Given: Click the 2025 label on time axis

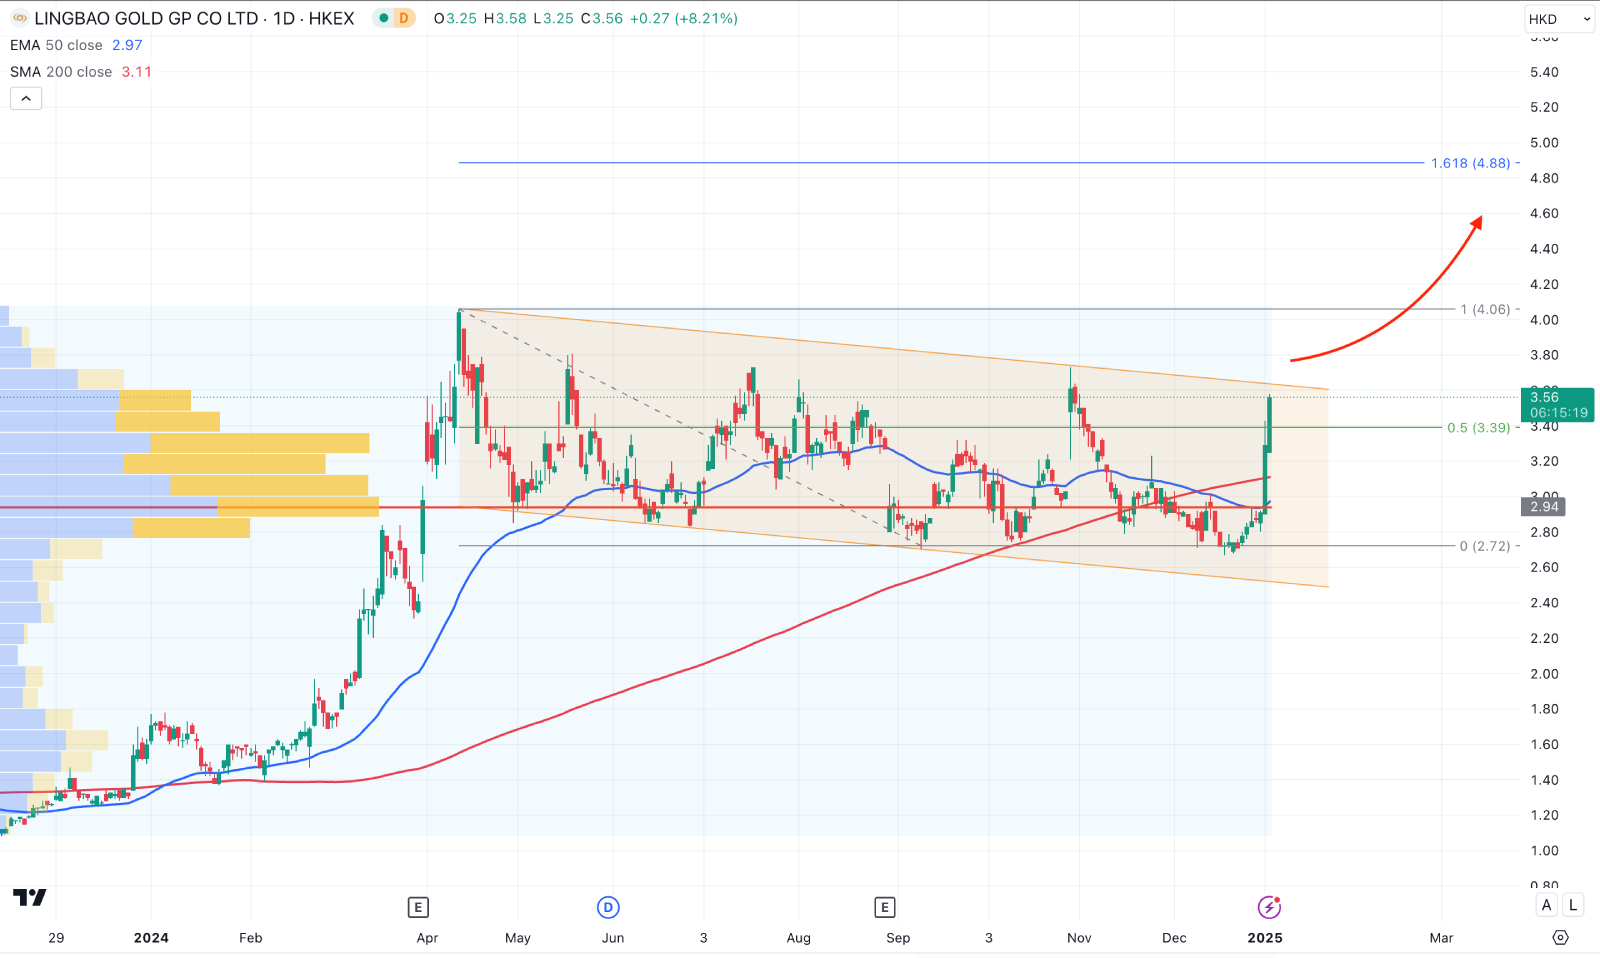Looking at the screenshot, I should click(1265, 937).
